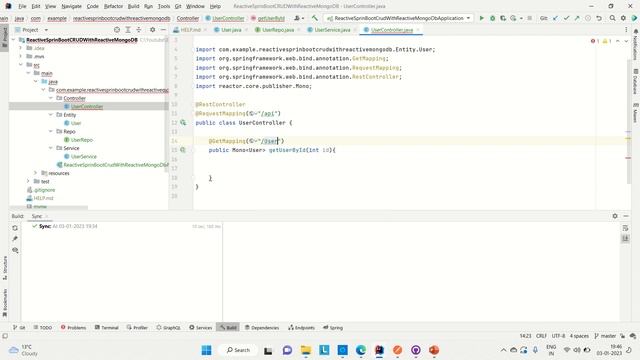Build the project with the hammer icon
Image resolution: width=640 pixels, height=360 pixels.
pyautogui.click(x=315, y=18)
